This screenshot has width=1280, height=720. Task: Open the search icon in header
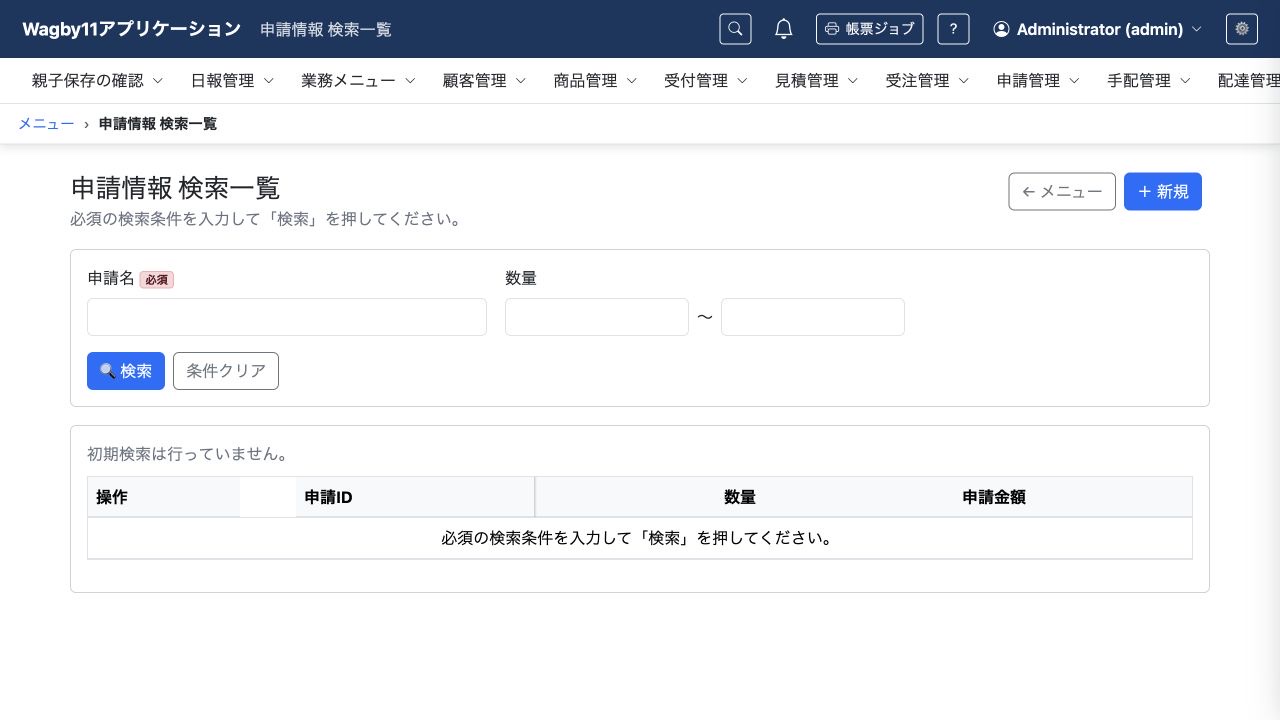tap(735, 29)
